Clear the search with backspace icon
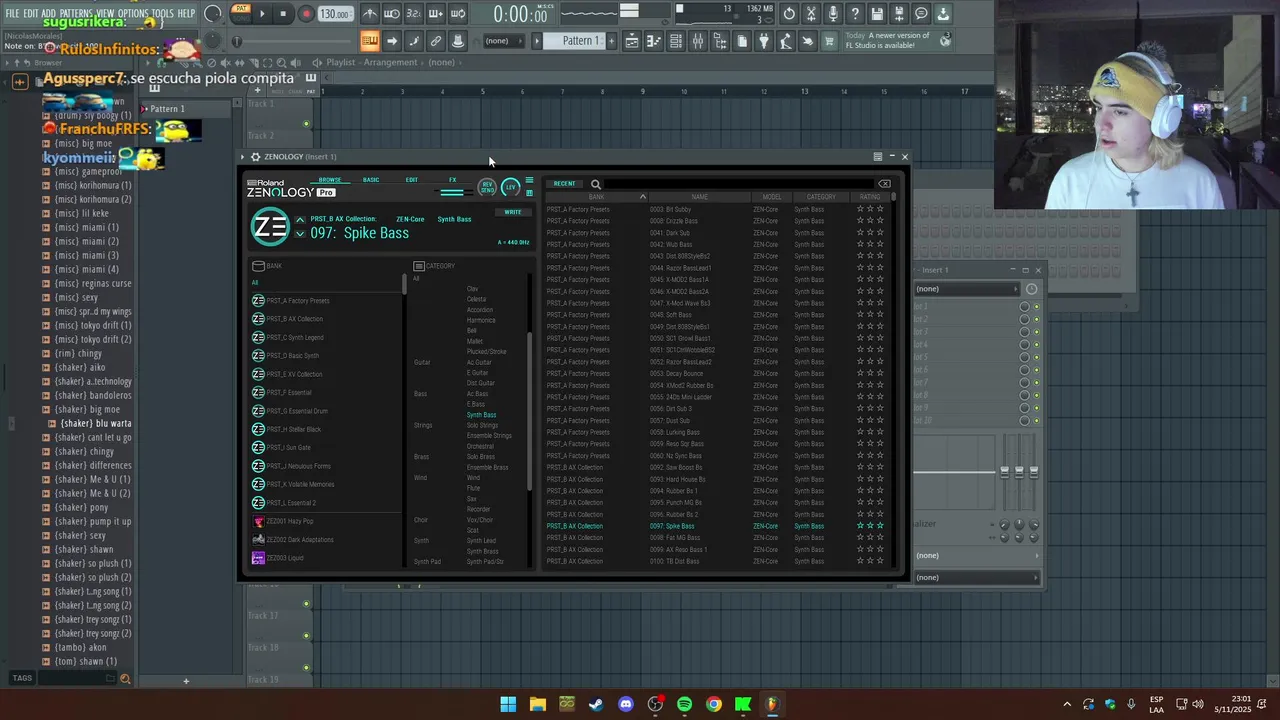The image size is (1280, 720). [x=884, y=184]
